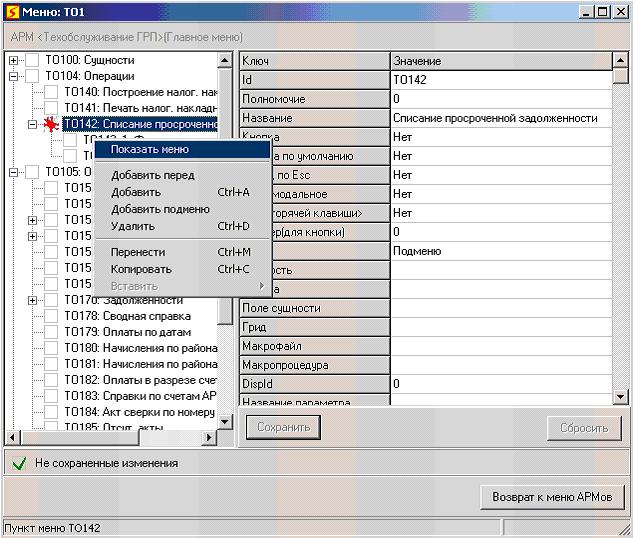Screen dimensions: 635x538
Task: Select 'Добавить подменю' in the context menu
Action: [x=160, y=209]
